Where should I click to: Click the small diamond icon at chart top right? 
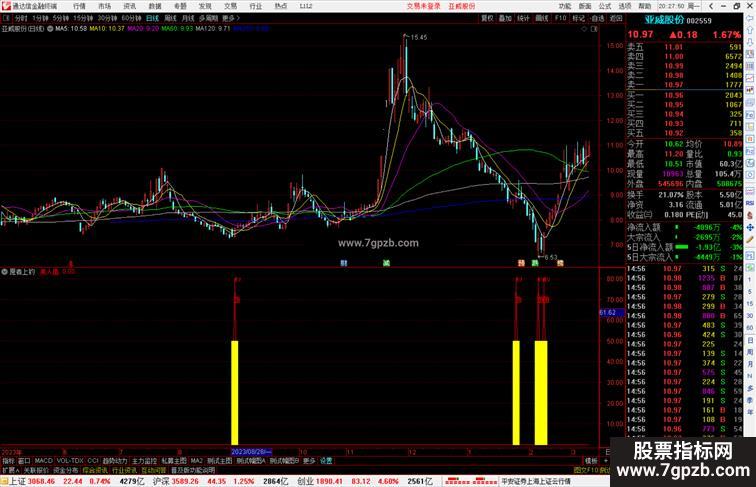click(584, 29)
